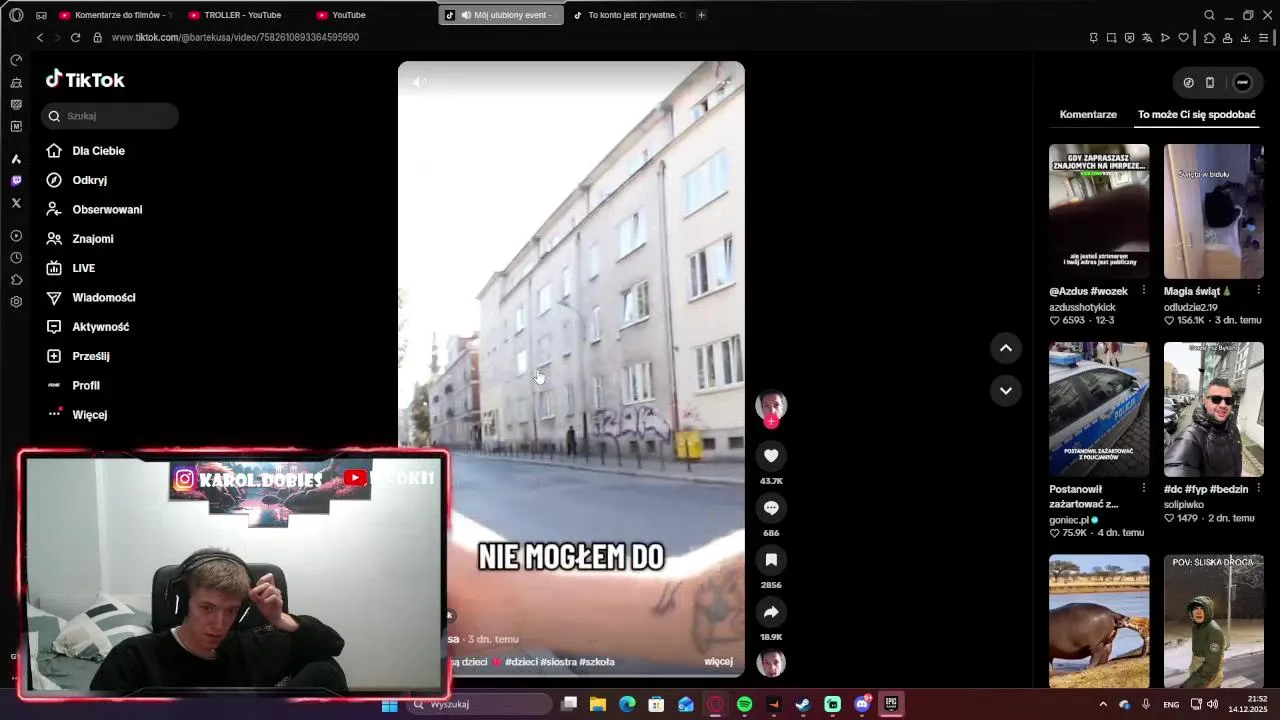Open options for @Azdus #wozek video
The image size is (1280, 720).
1144,291
